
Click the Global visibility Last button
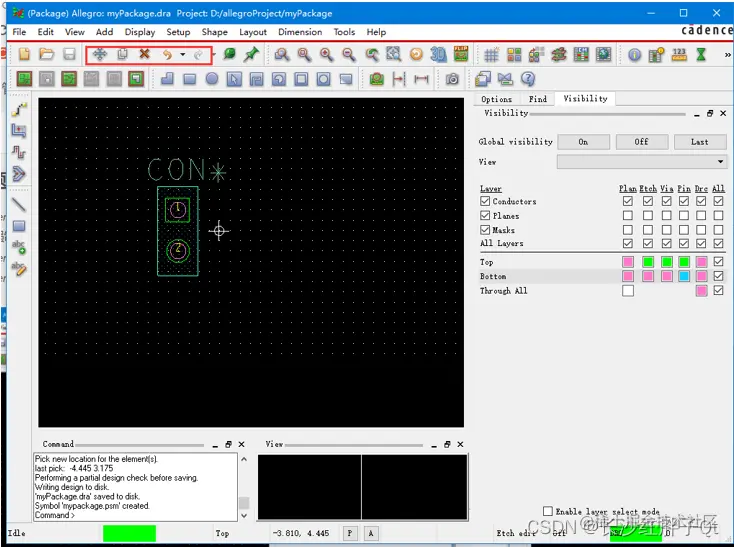[700, 142]
